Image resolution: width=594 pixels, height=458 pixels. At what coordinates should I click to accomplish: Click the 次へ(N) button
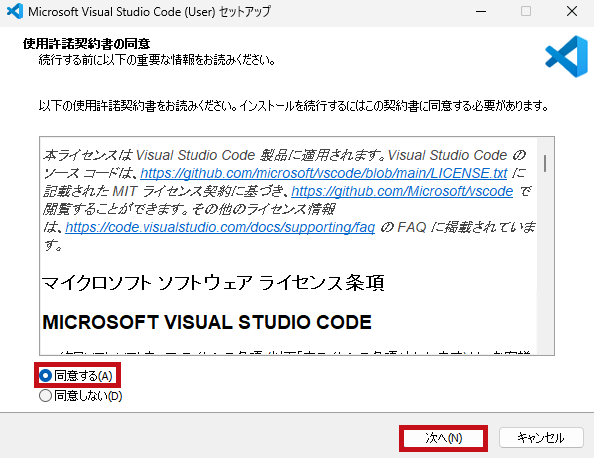coord(443,438)
